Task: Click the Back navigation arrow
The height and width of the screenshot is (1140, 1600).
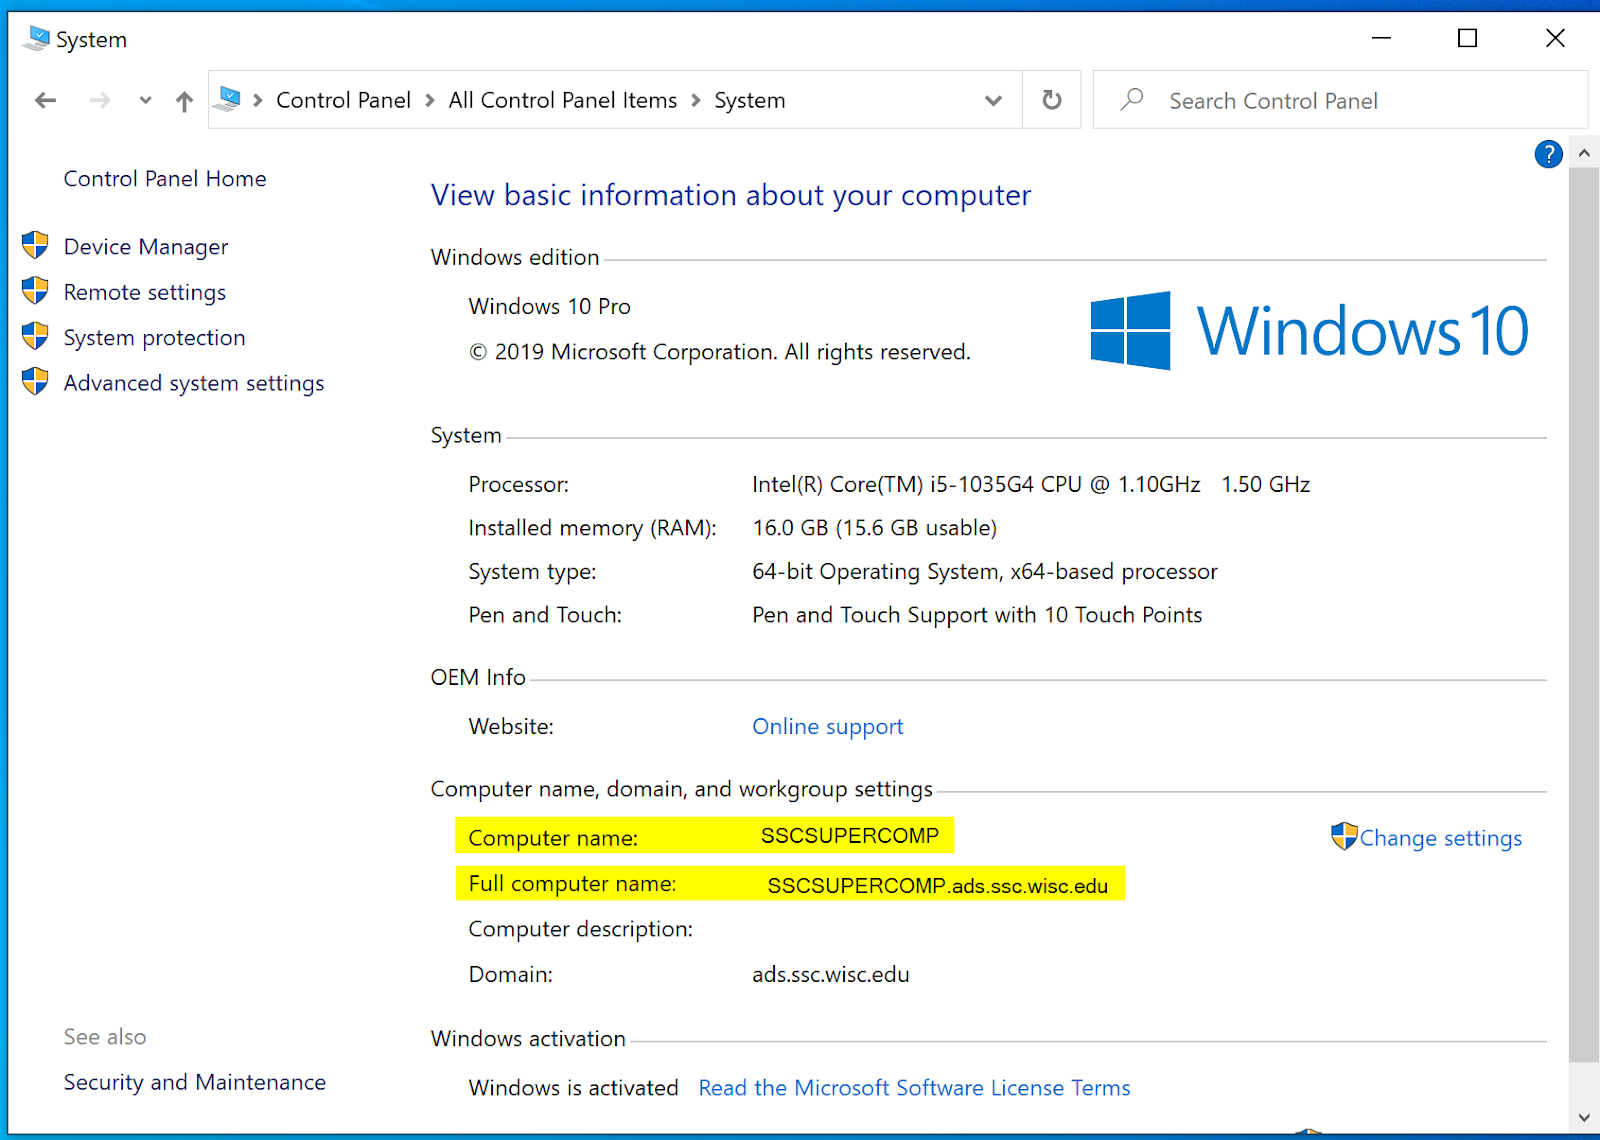Action: [x=45, y=100]
